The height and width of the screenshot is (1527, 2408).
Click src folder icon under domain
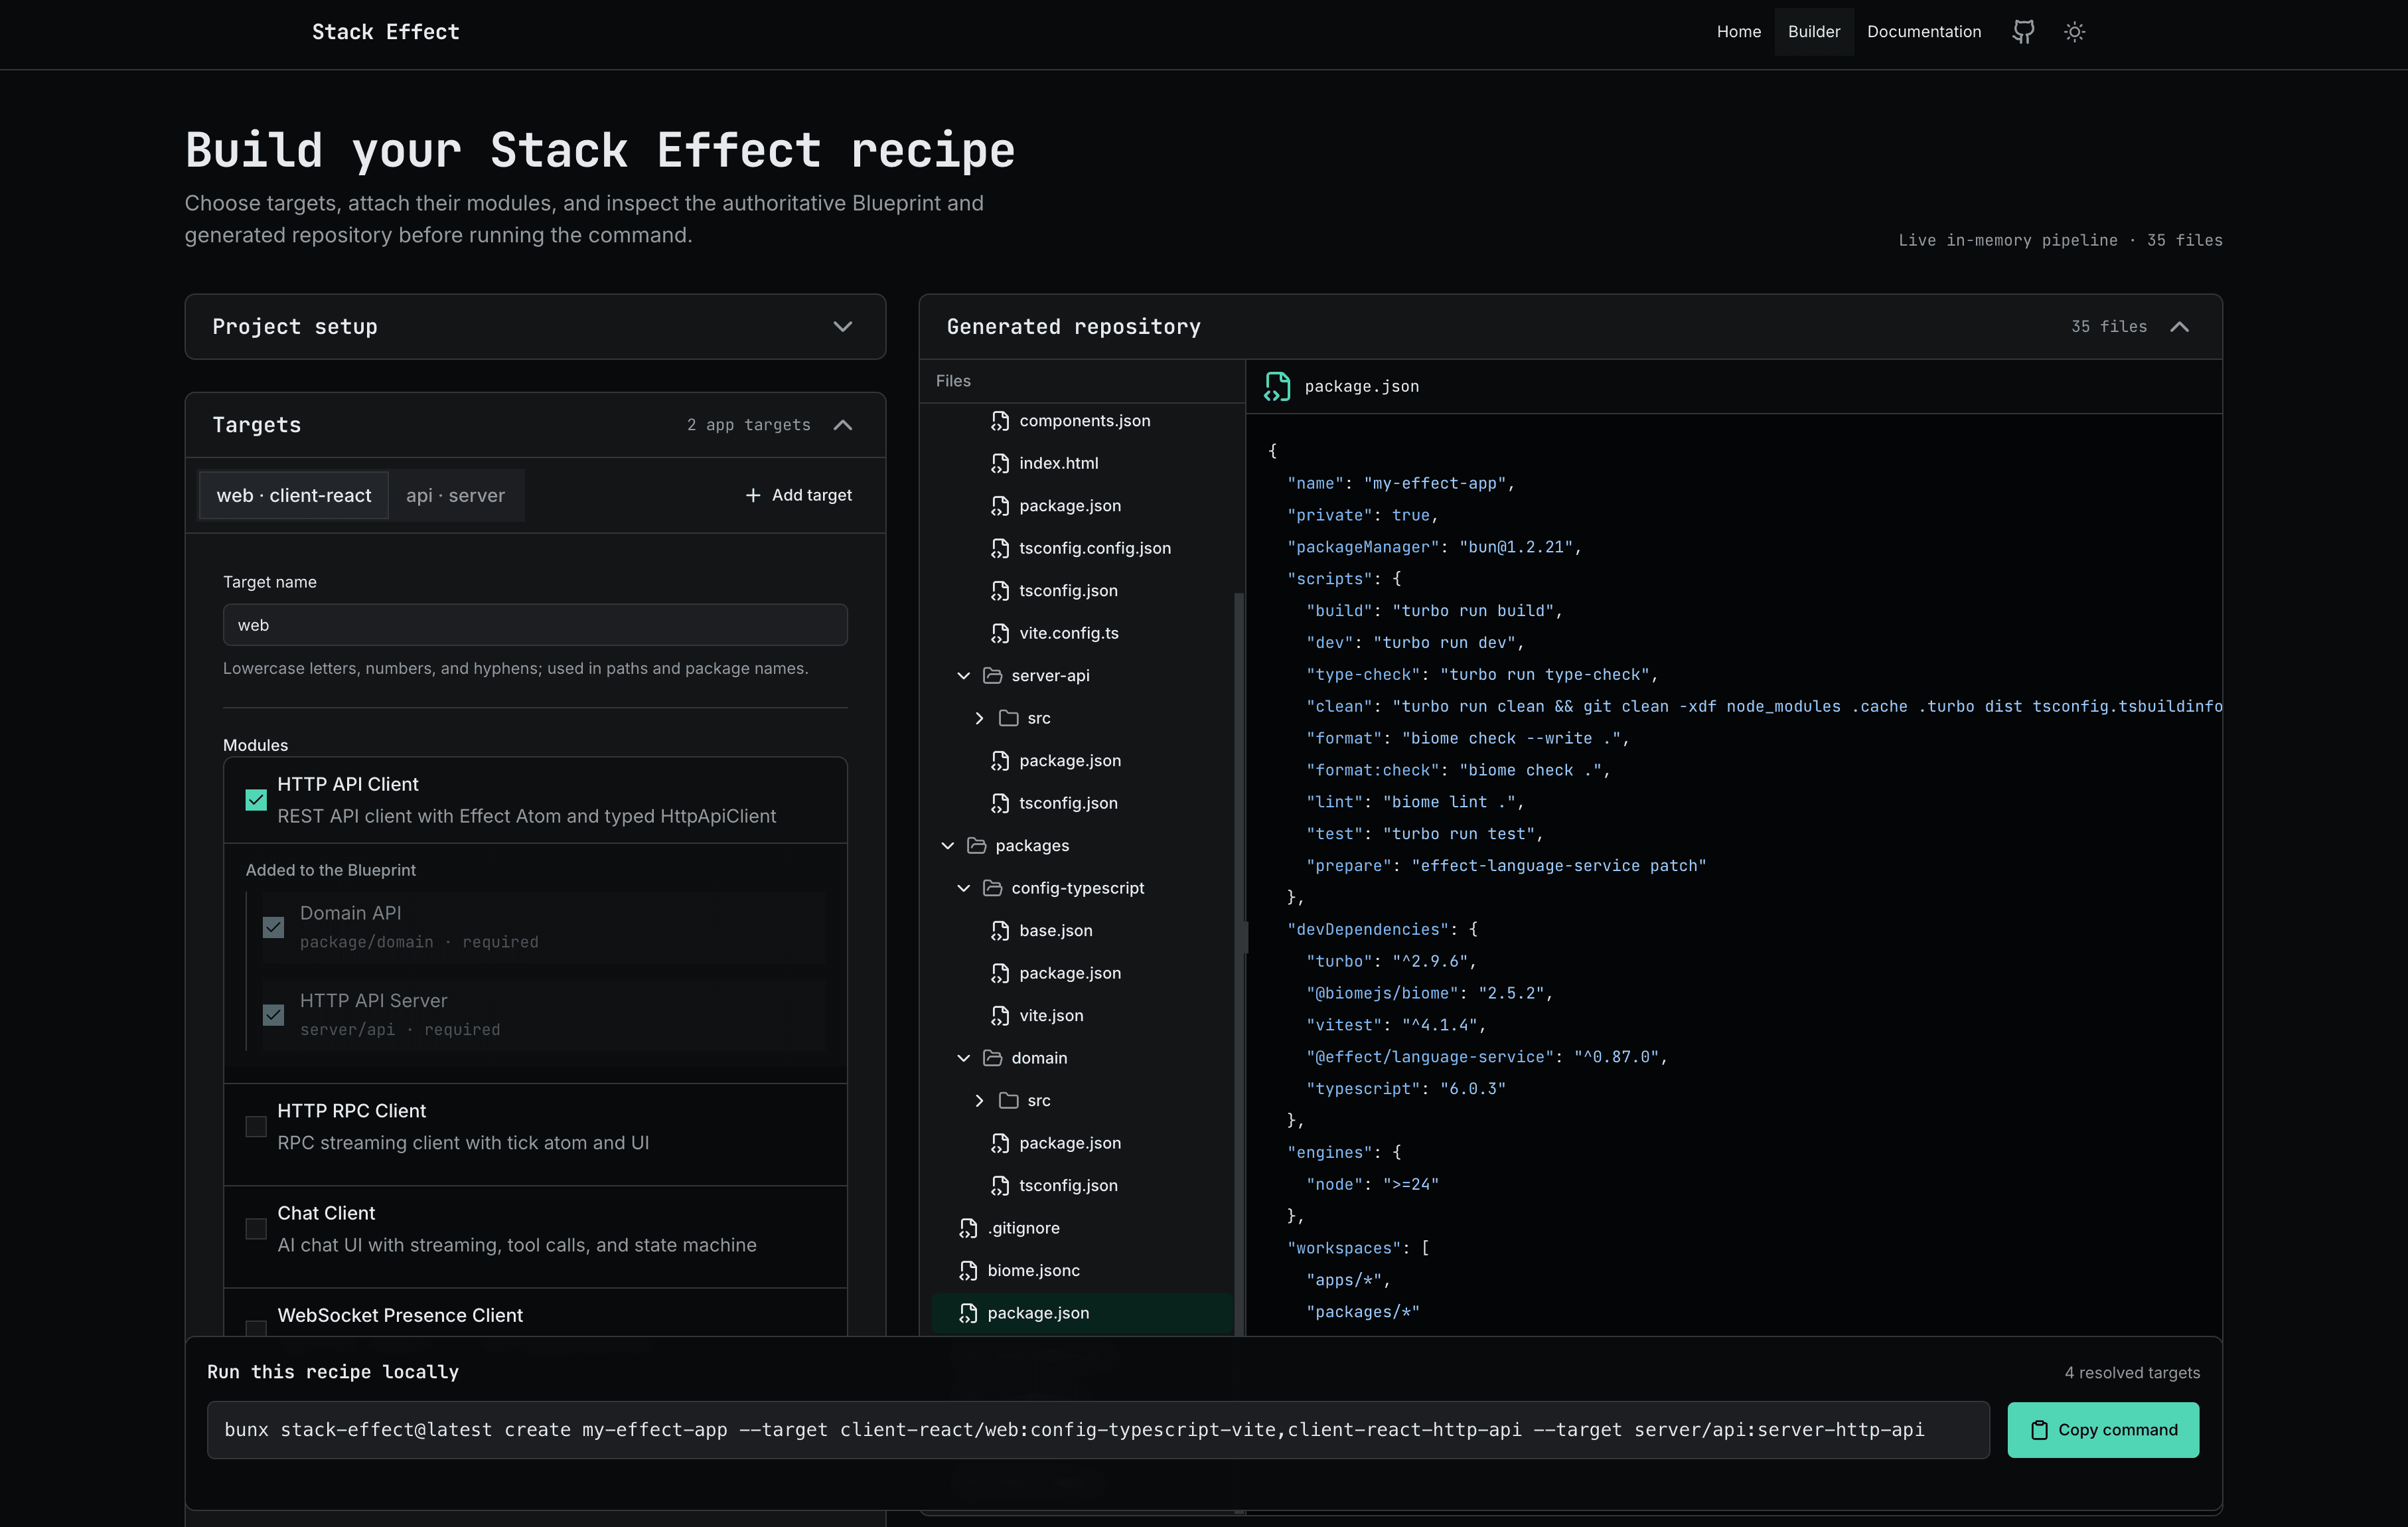pos(1008,1101)
